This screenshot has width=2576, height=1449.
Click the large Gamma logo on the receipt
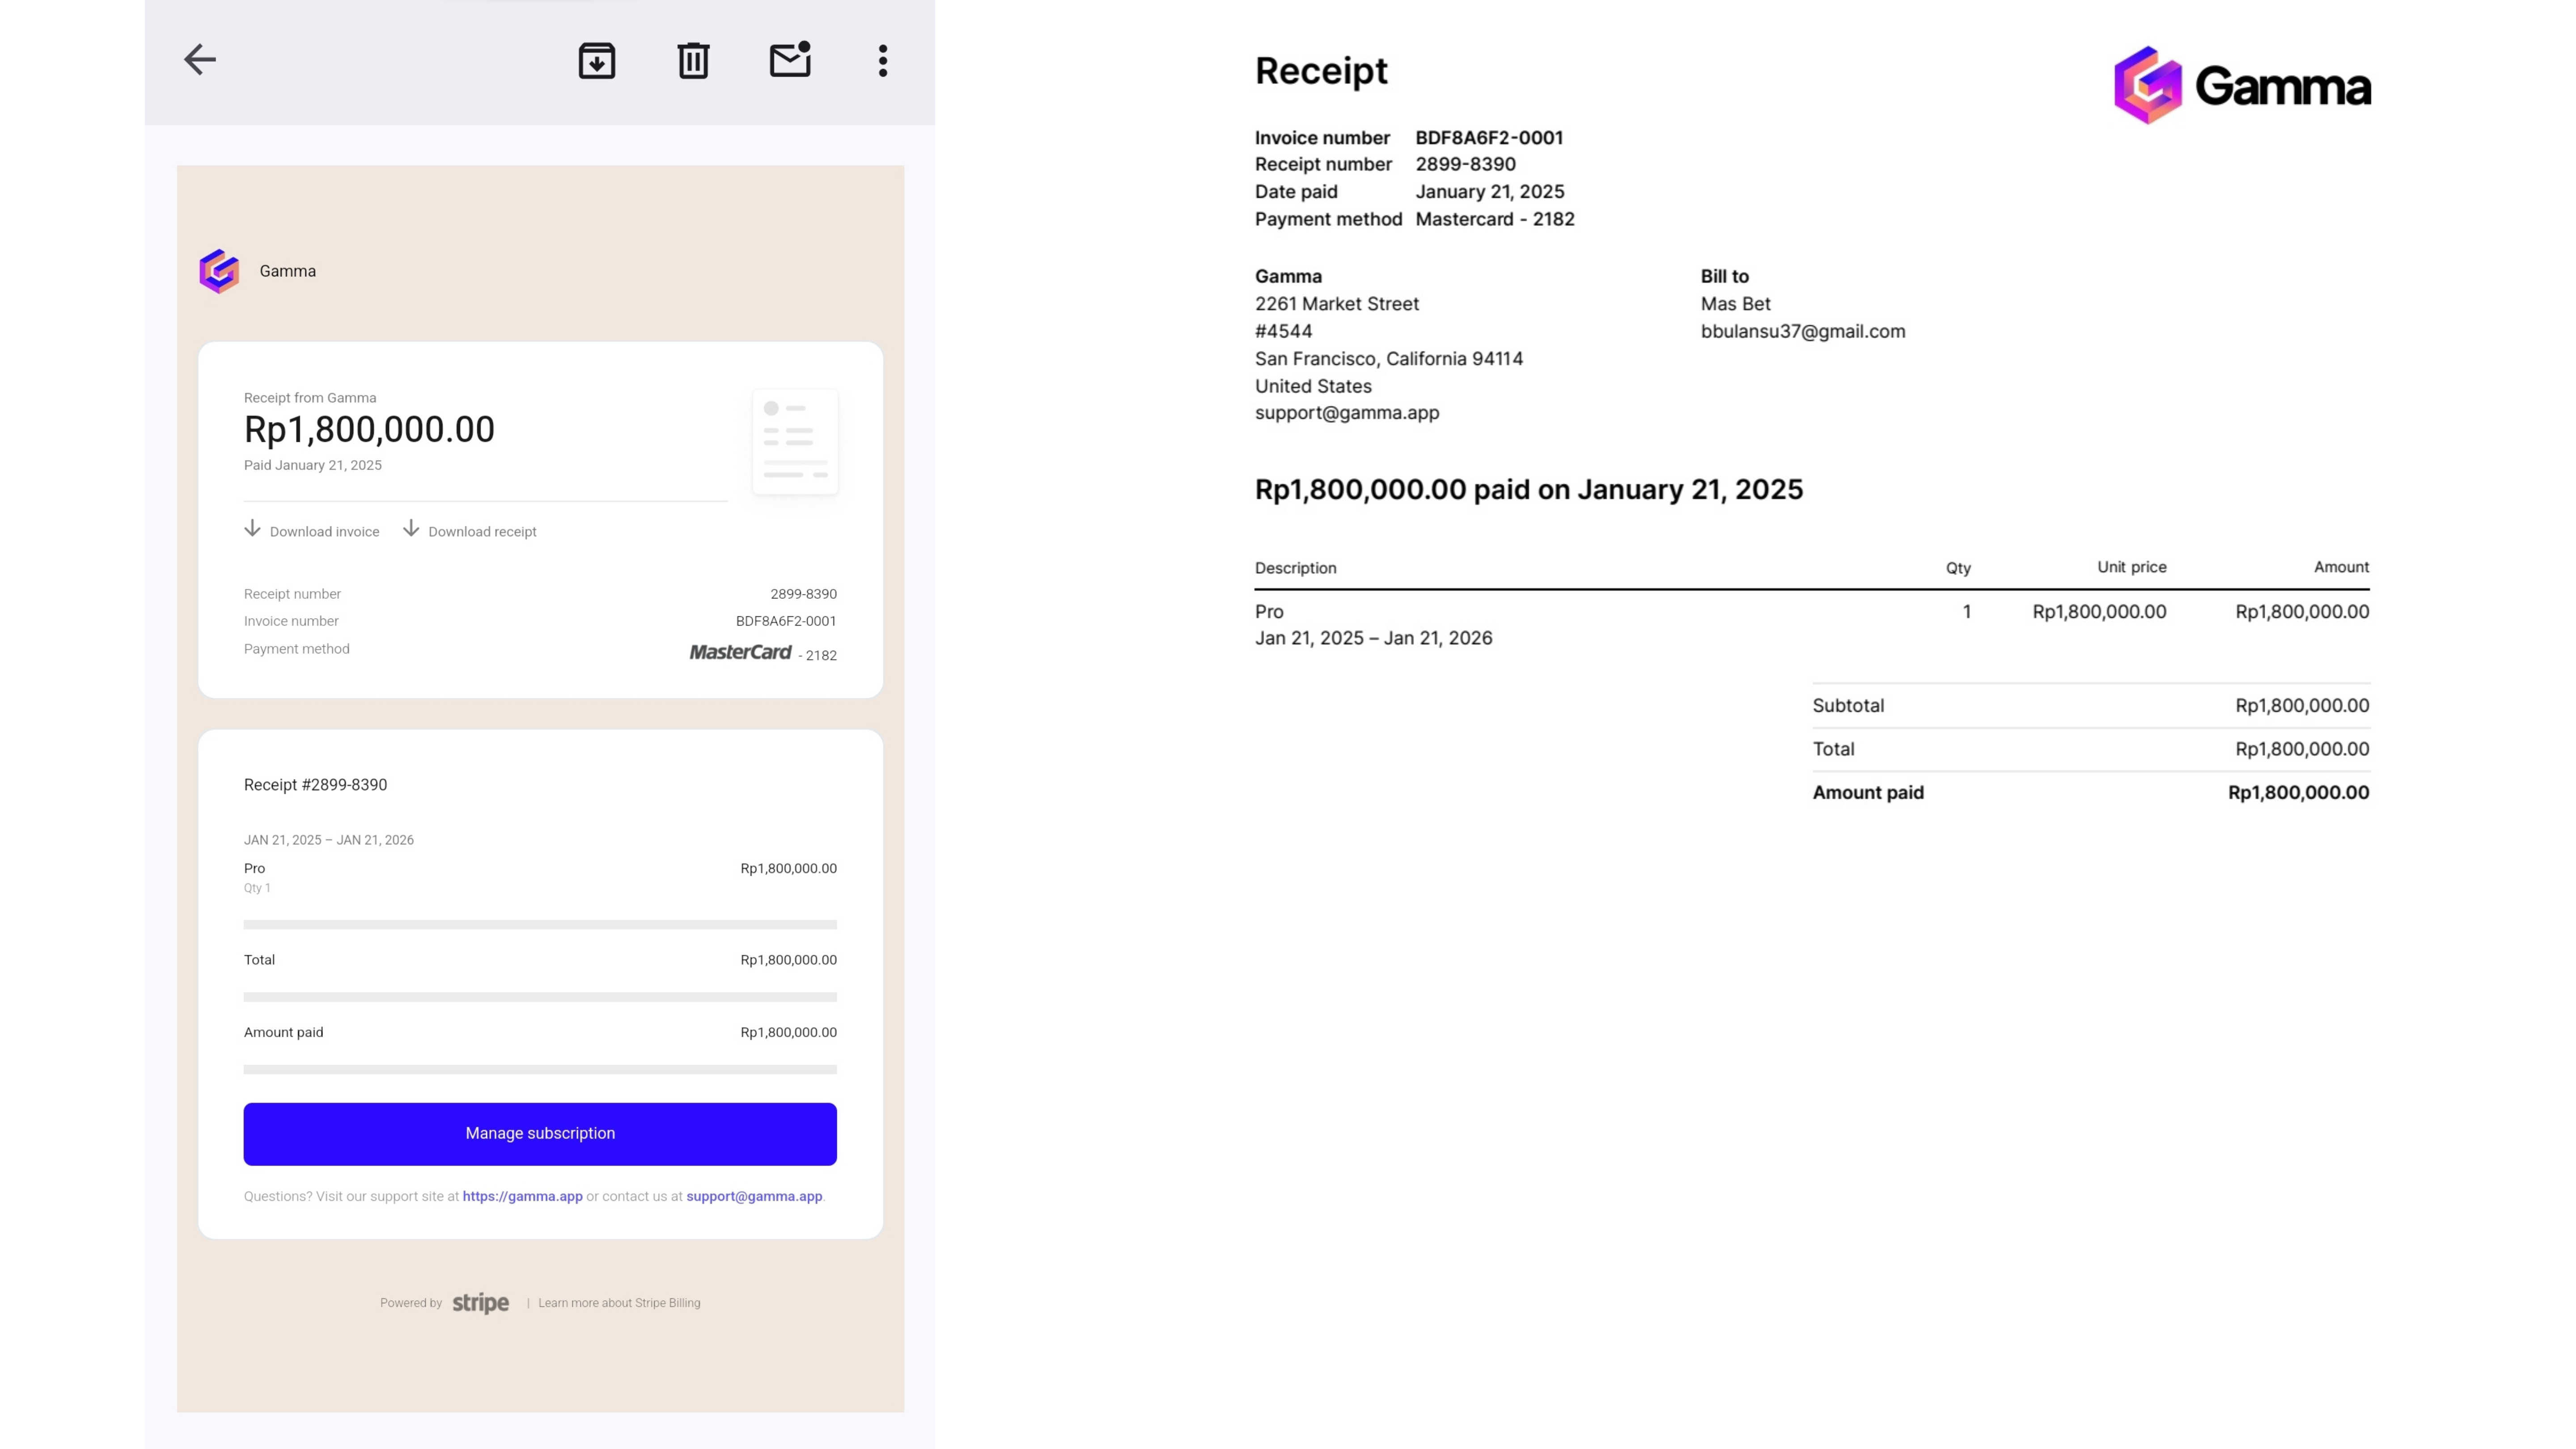click(x=2241, y=86)
